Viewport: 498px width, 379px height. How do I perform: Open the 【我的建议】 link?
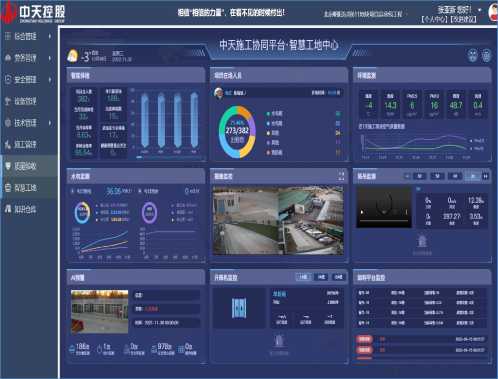(464, 19)
